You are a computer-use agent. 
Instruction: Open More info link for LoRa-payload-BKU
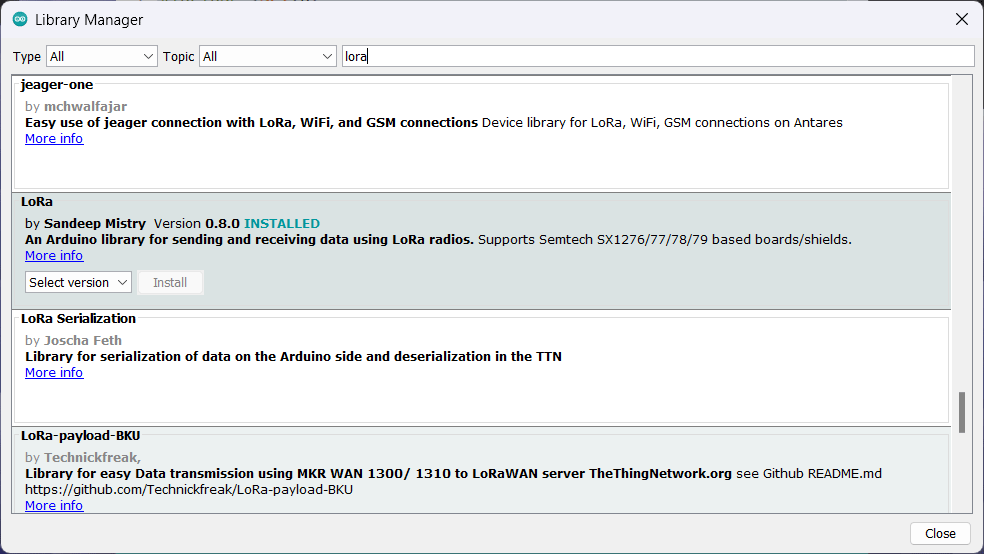[54, 506]
